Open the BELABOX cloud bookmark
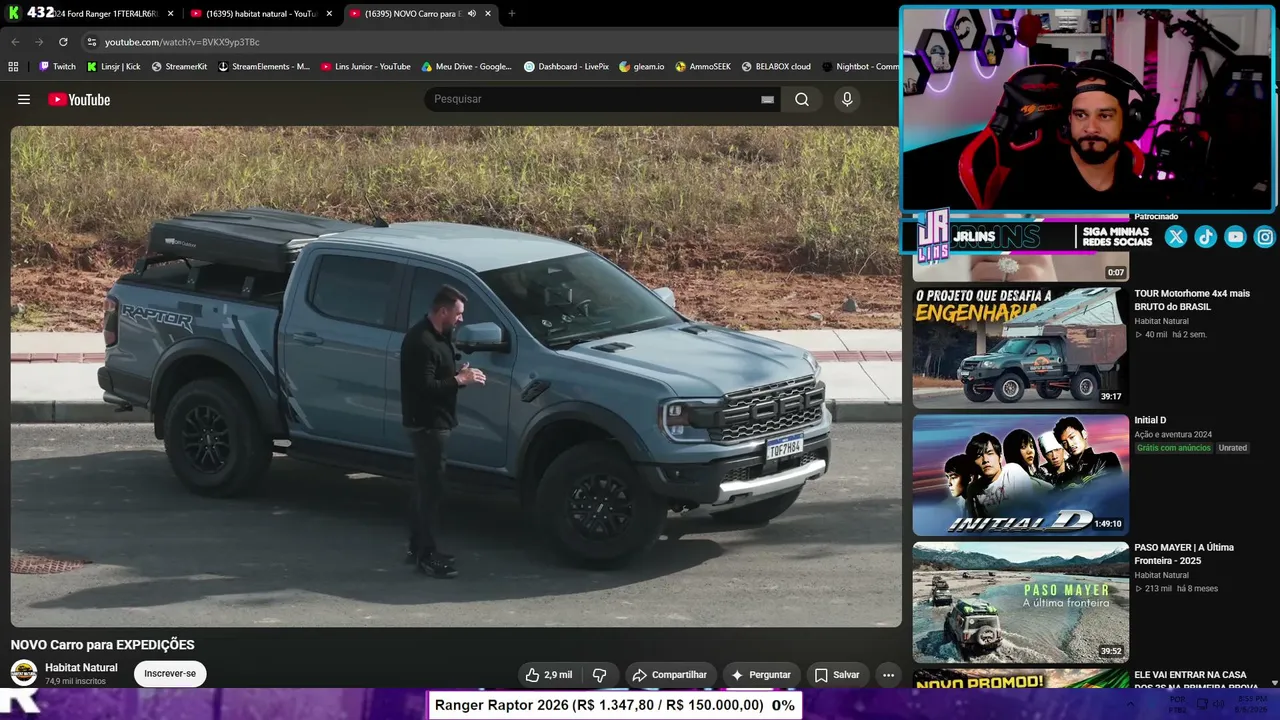The height and width of the screenshot is (720, 1280). [x=776, y=67]
